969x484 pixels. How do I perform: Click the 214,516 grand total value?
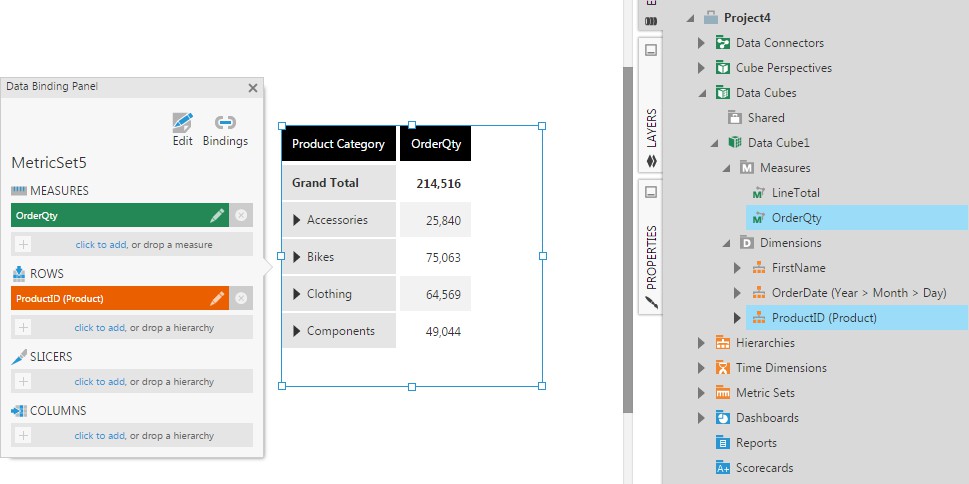pyautogui.click(x=438, y=184)
